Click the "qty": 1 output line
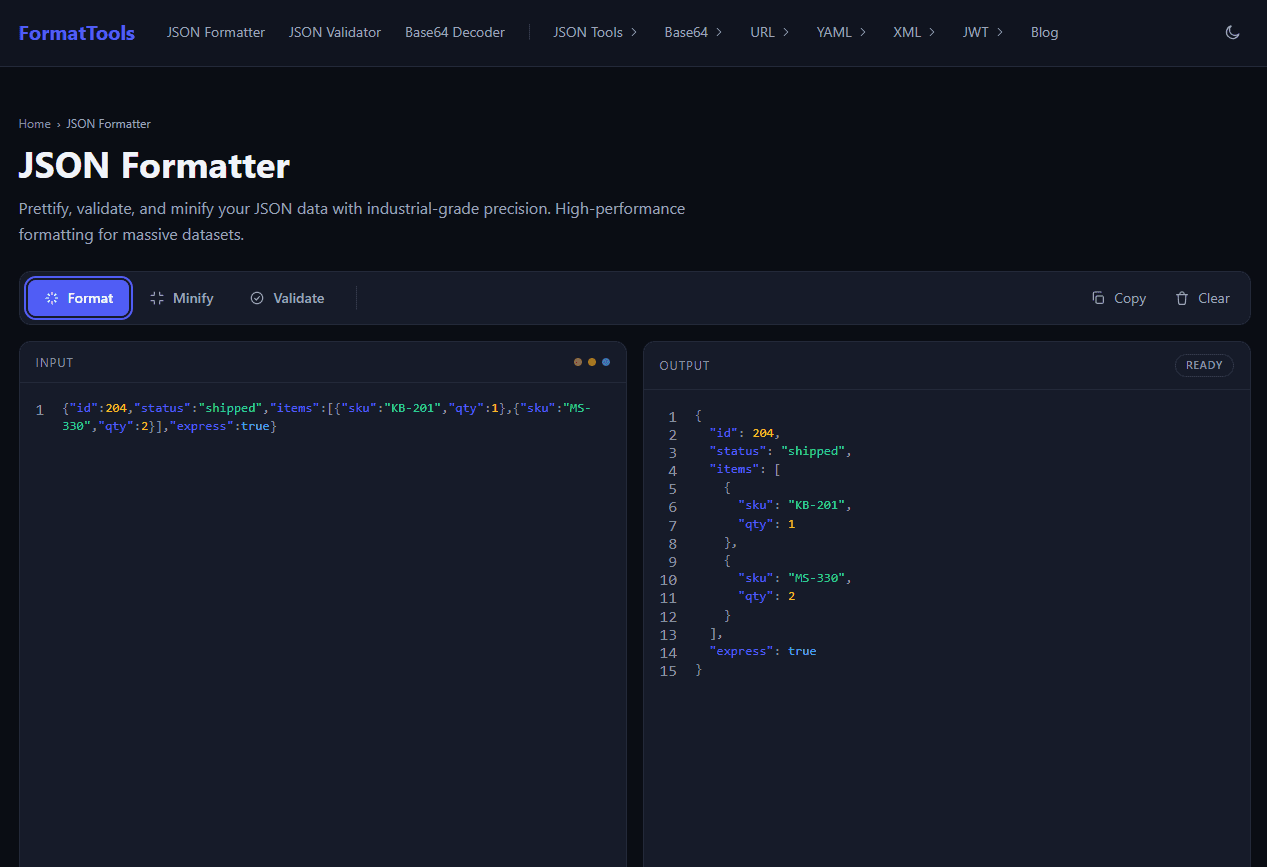The width and height of the screenshot is (1267, 867). pos(767,524)
